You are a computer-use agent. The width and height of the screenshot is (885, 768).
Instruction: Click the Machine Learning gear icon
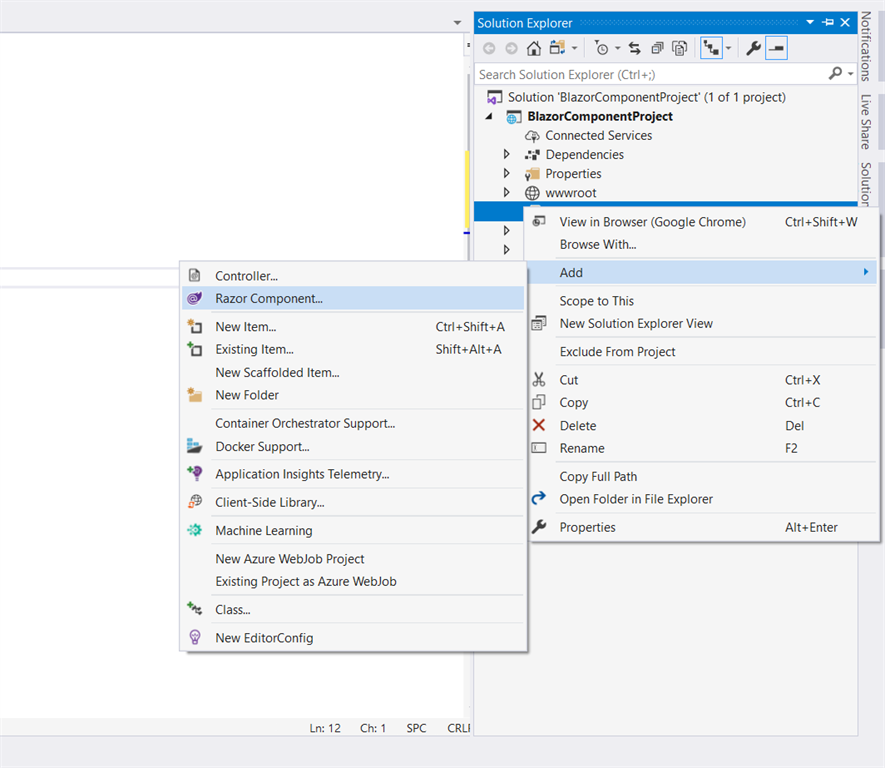click(x=195, y=530)
